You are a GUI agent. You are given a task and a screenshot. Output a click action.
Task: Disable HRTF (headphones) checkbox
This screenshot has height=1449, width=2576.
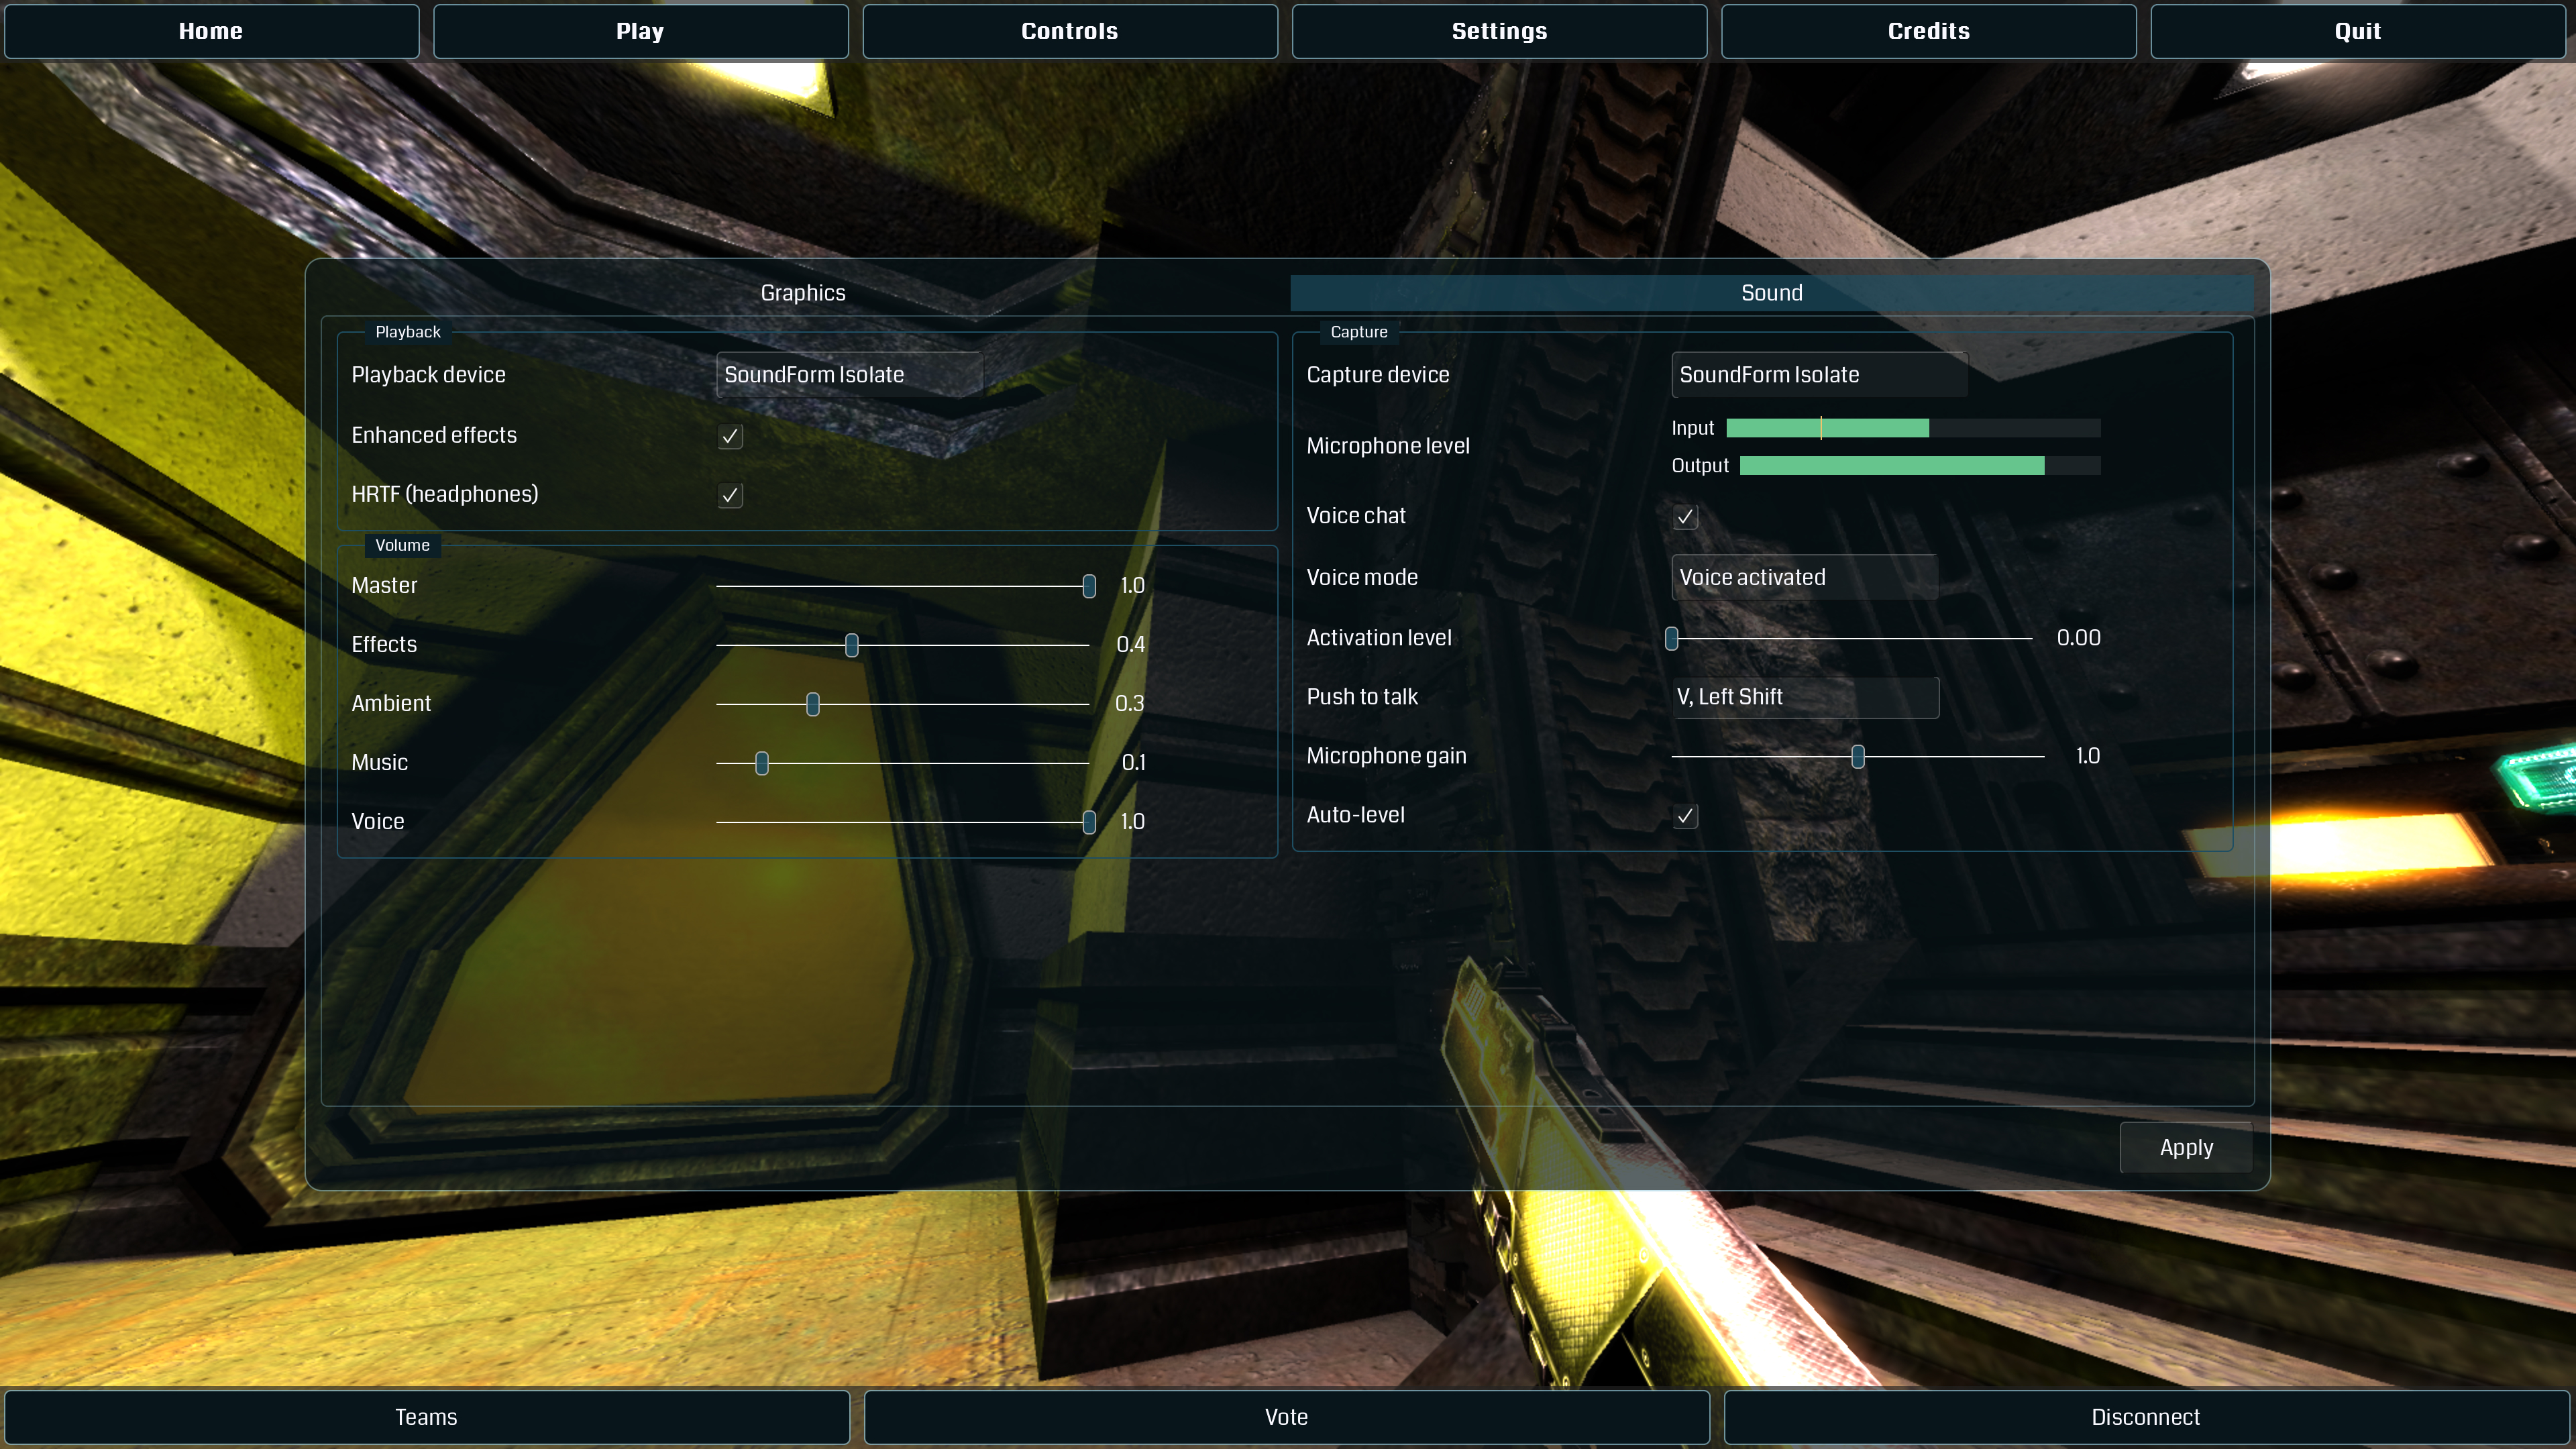[x=730, y=495]
